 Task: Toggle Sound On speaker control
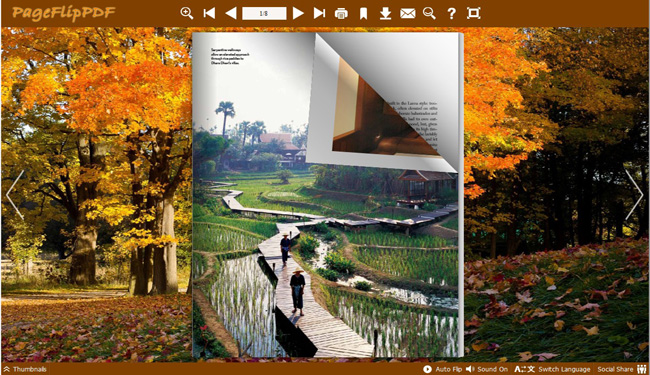487,369
